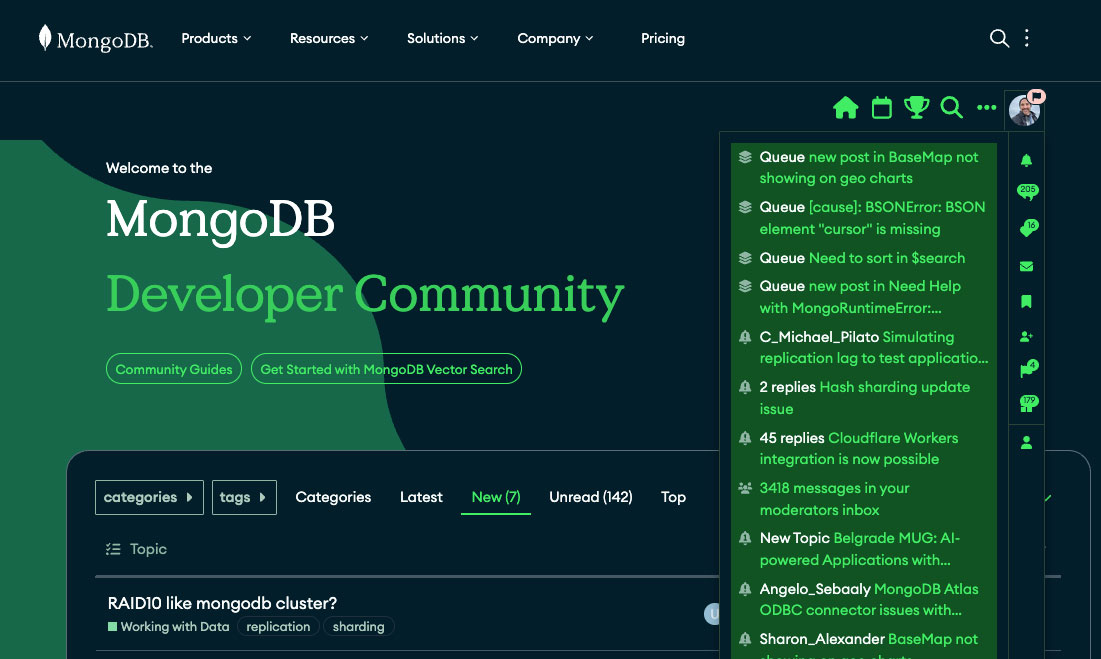1101x659 pixels.
Task: Click the replication tag
Action: 278,627
